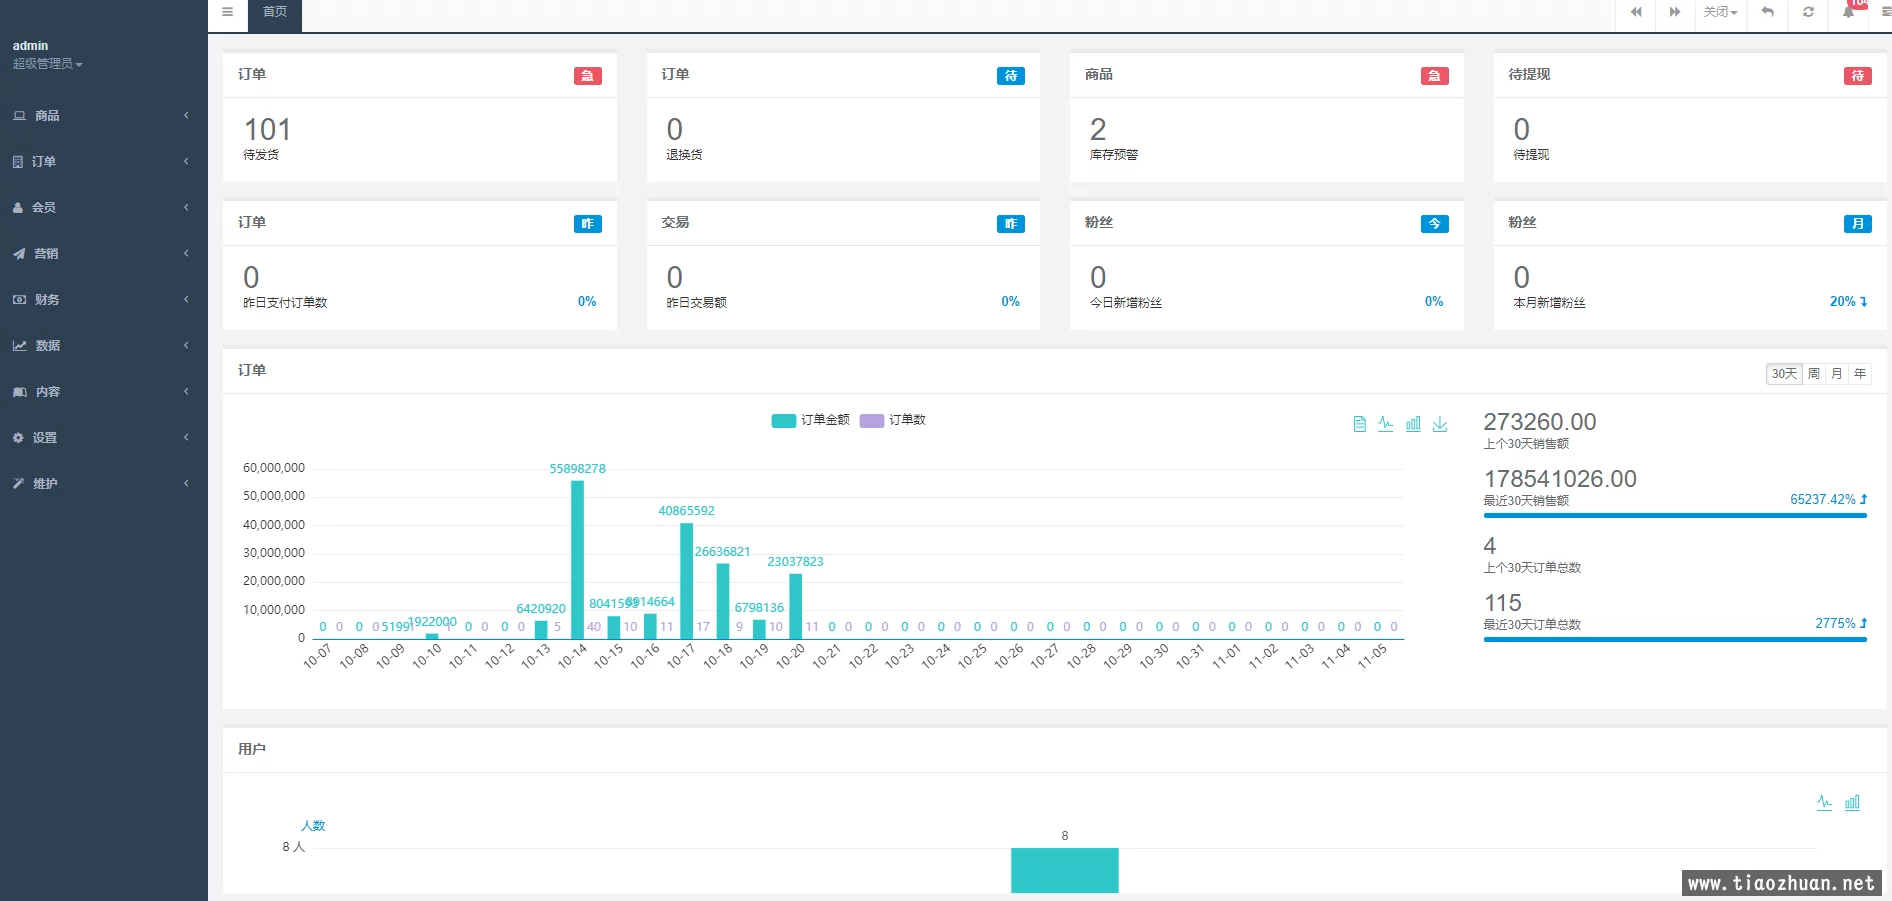Expand 营销 menu chevron in sidebar

186,254
